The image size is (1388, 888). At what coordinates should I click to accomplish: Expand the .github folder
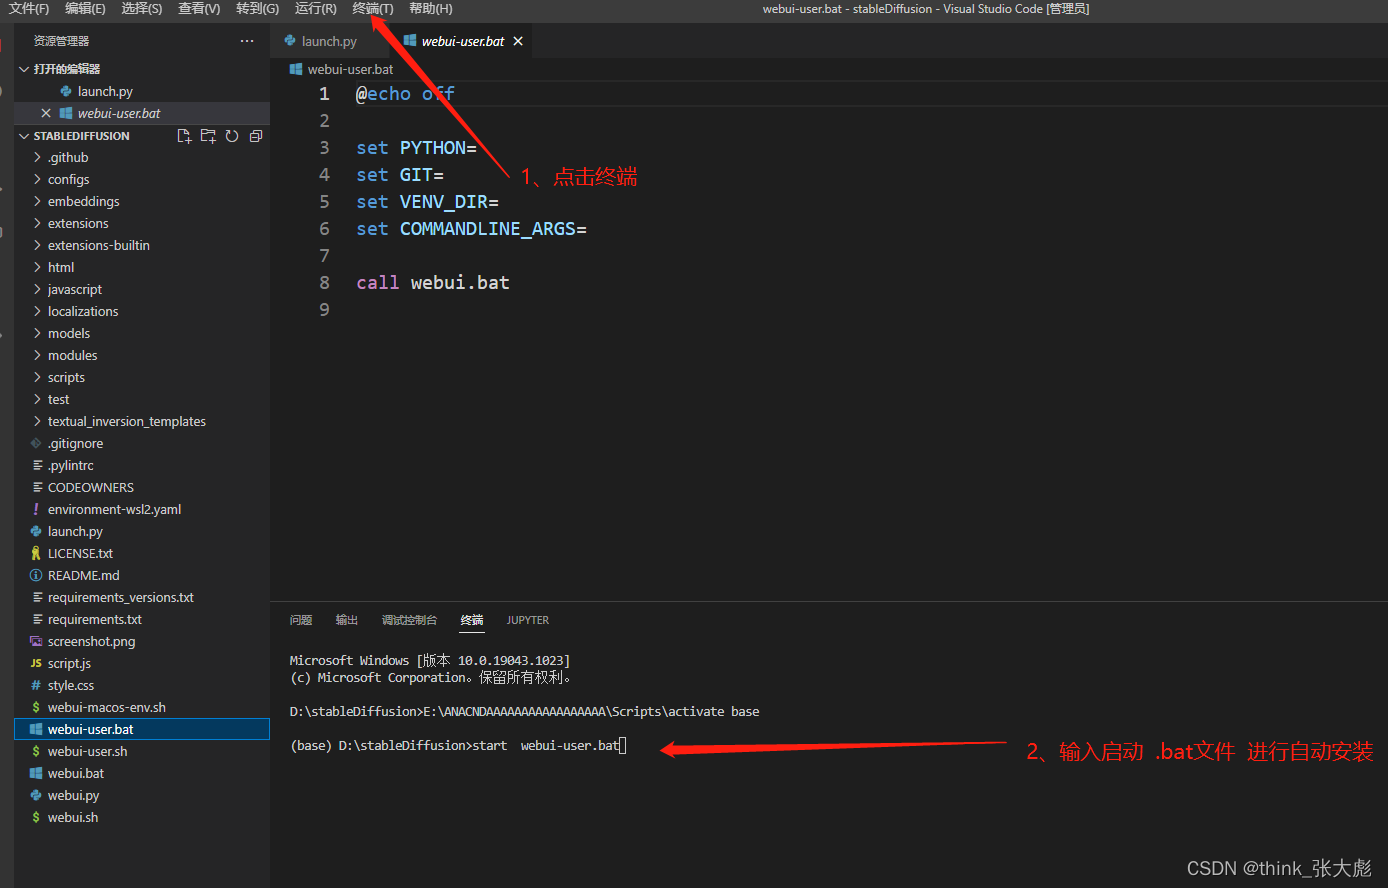[x=142, y=157]
